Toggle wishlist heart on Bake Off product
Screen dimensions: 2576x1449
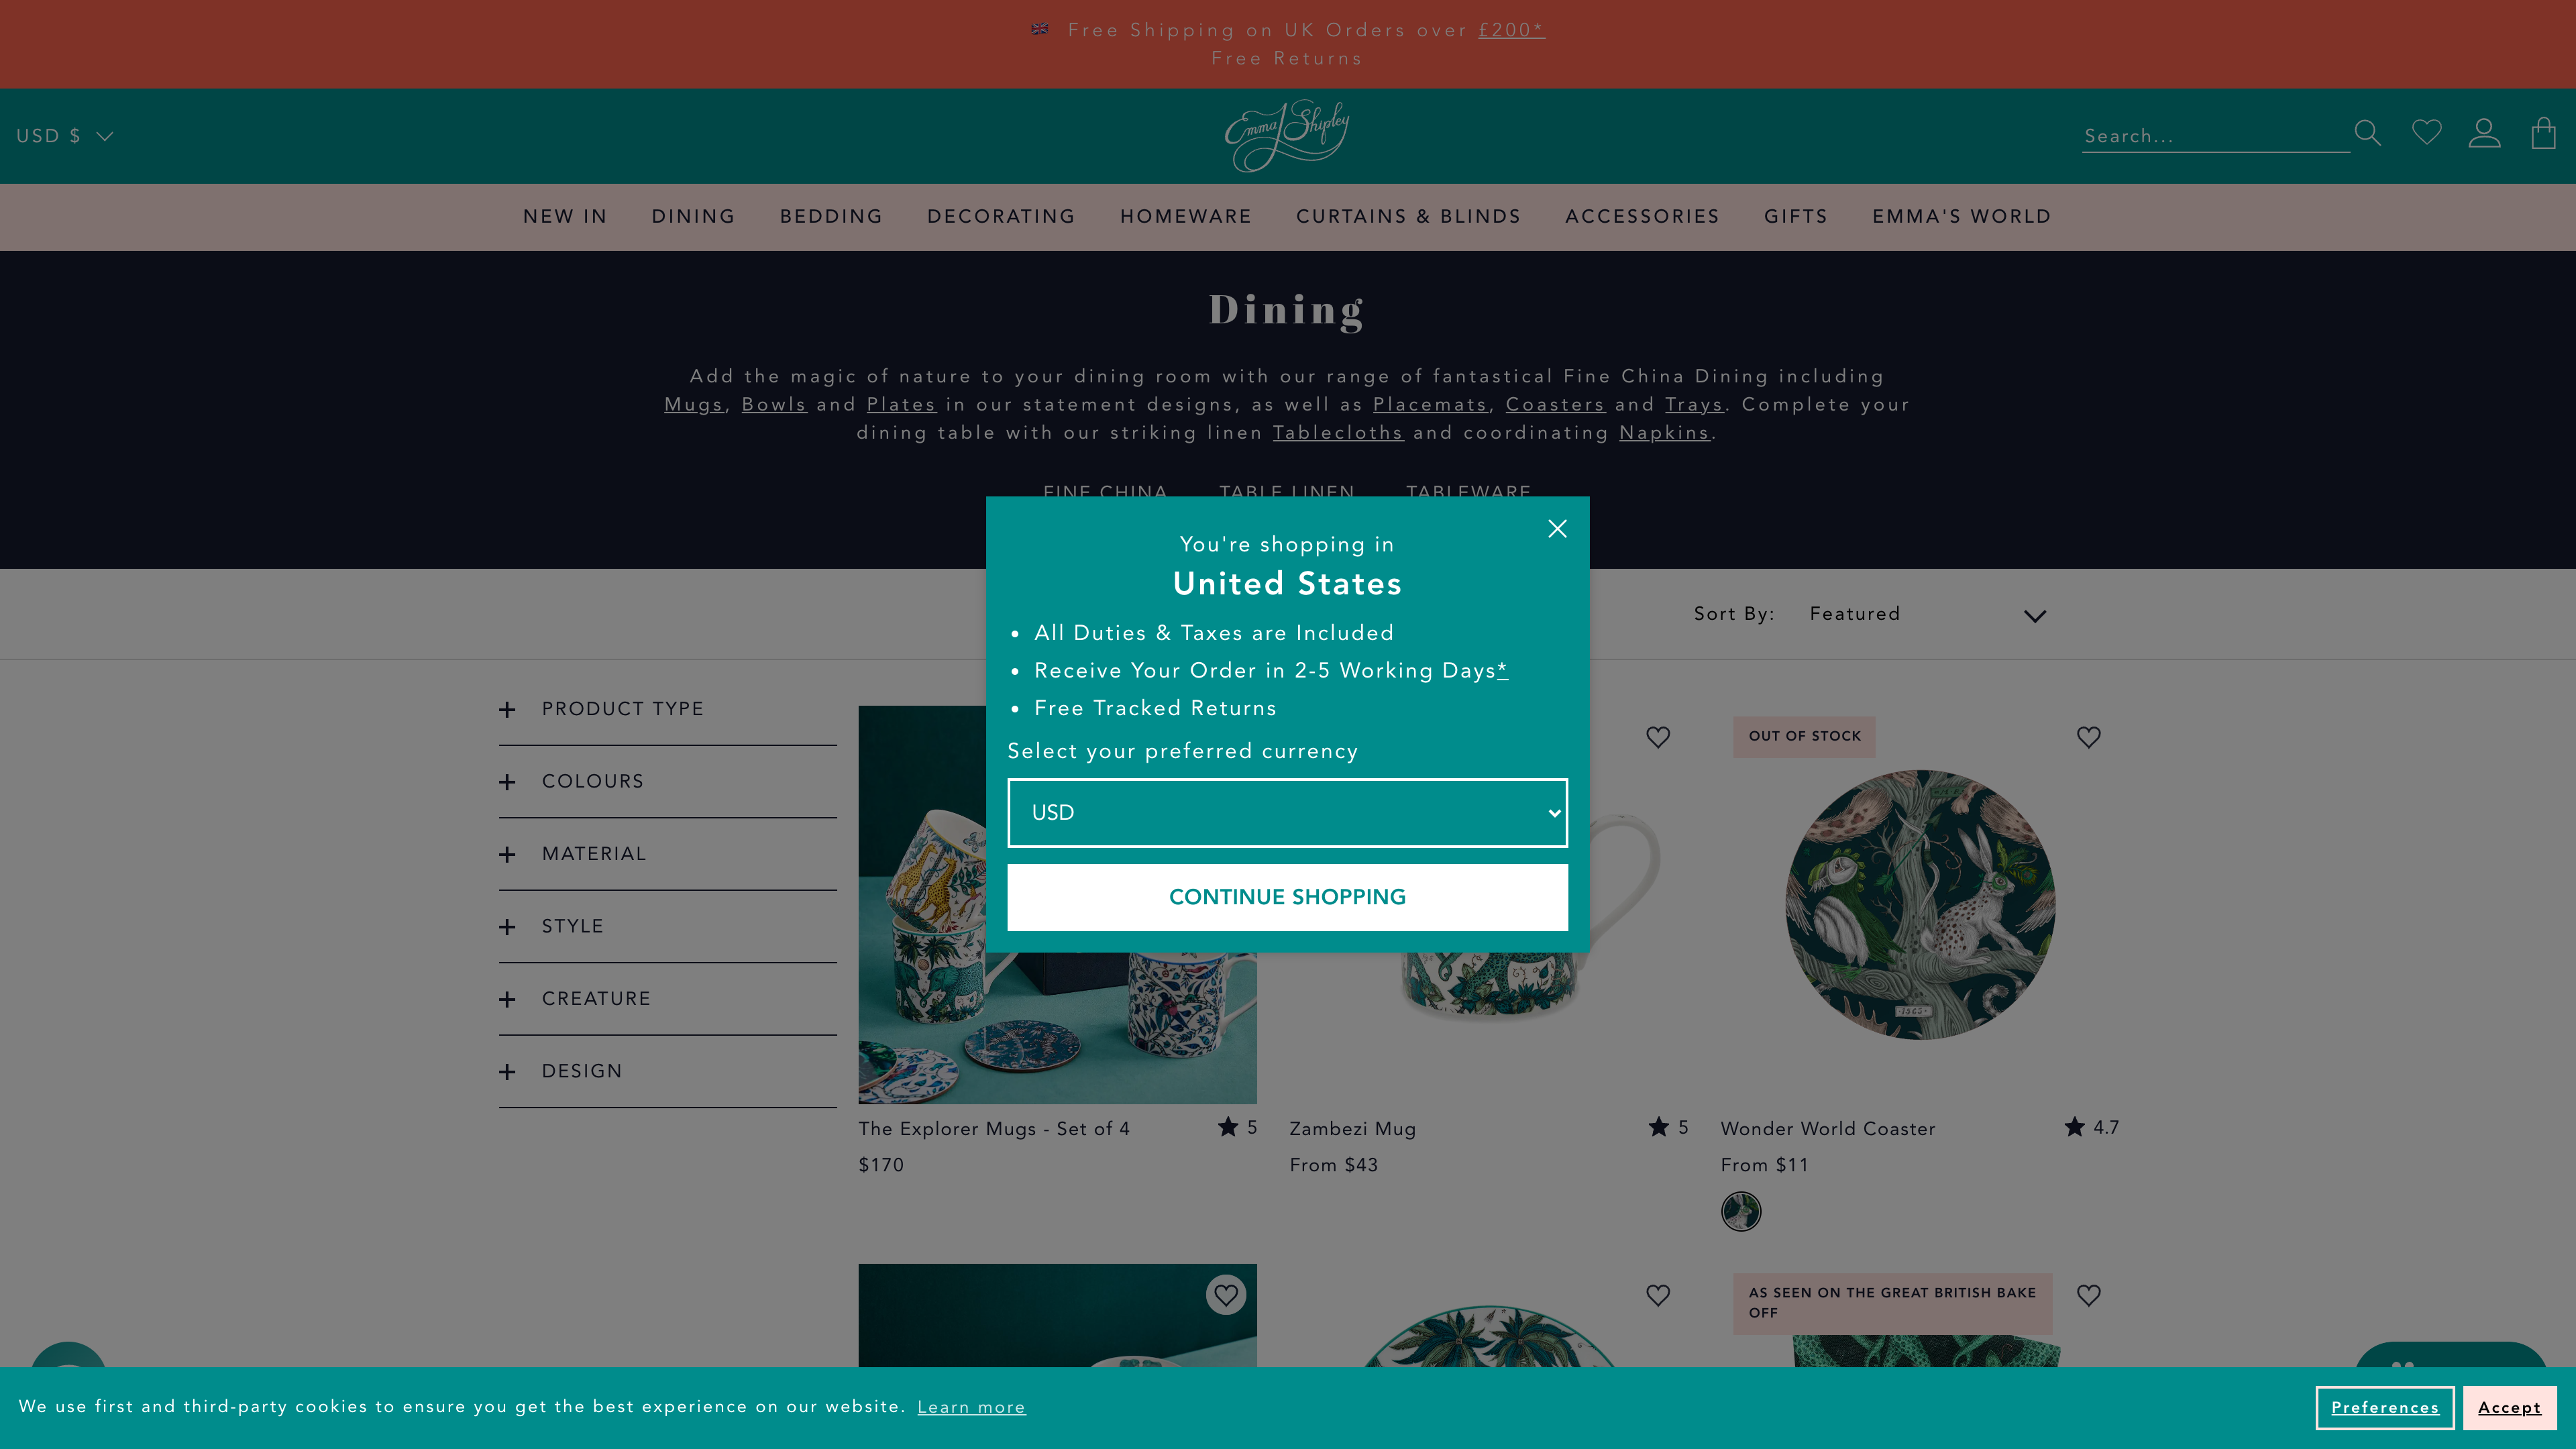[2088, 1295]
